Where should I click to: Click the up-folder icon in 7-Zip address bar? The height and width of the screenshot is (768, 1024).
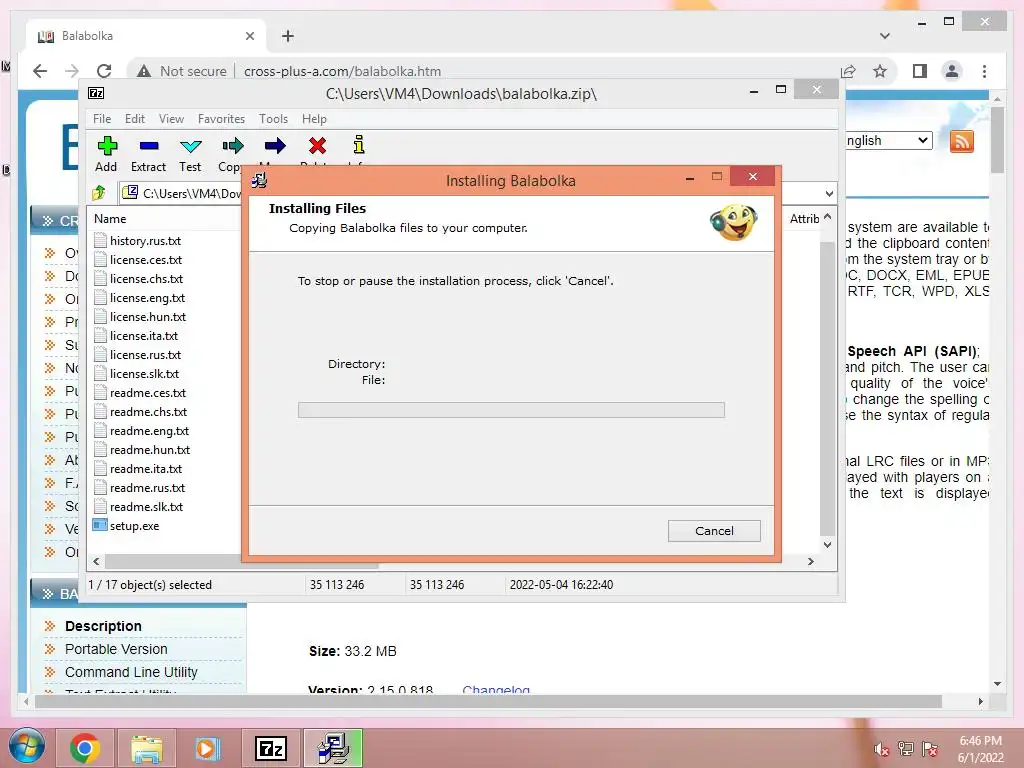(99, 193)
